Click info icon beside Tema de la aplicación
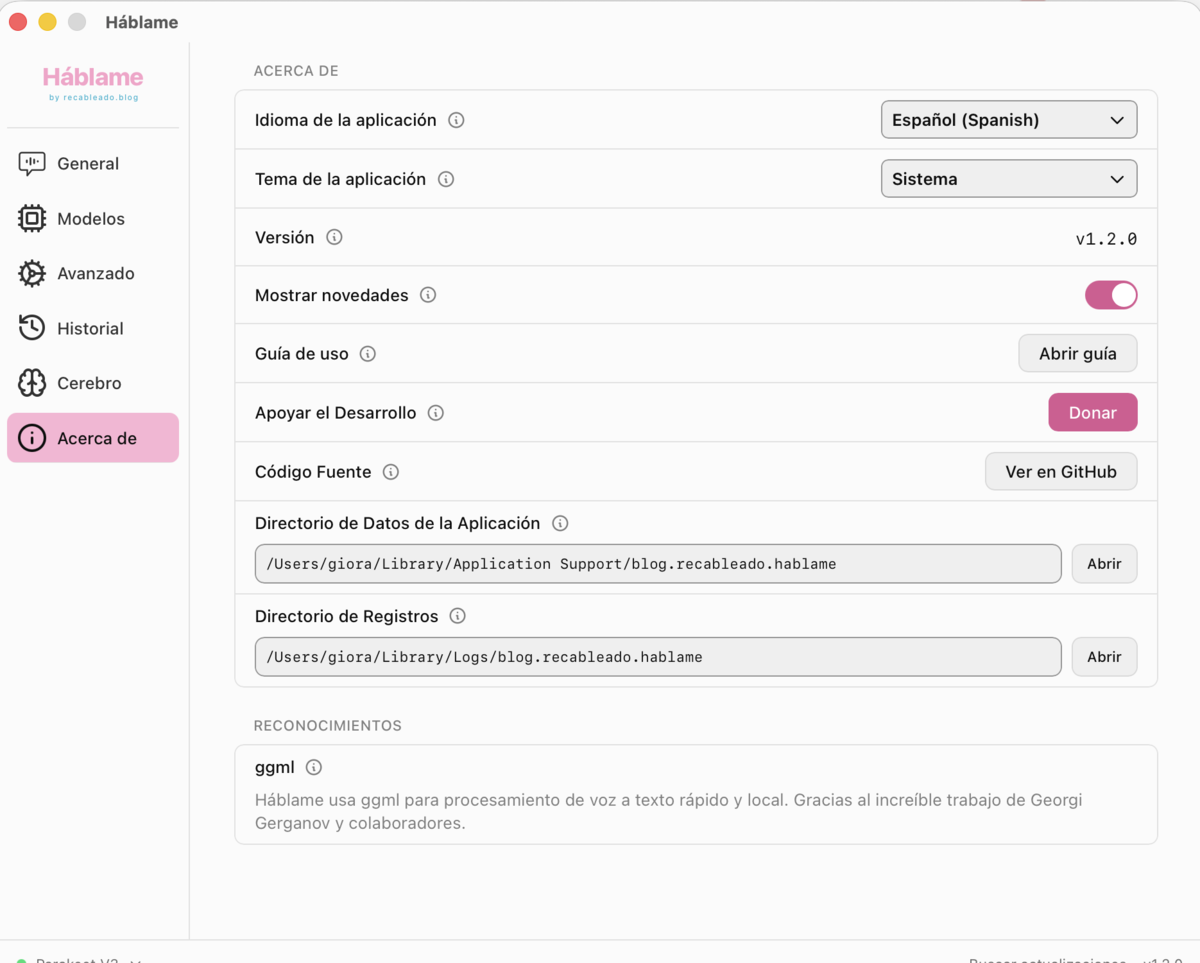 [x=446, y=179]
